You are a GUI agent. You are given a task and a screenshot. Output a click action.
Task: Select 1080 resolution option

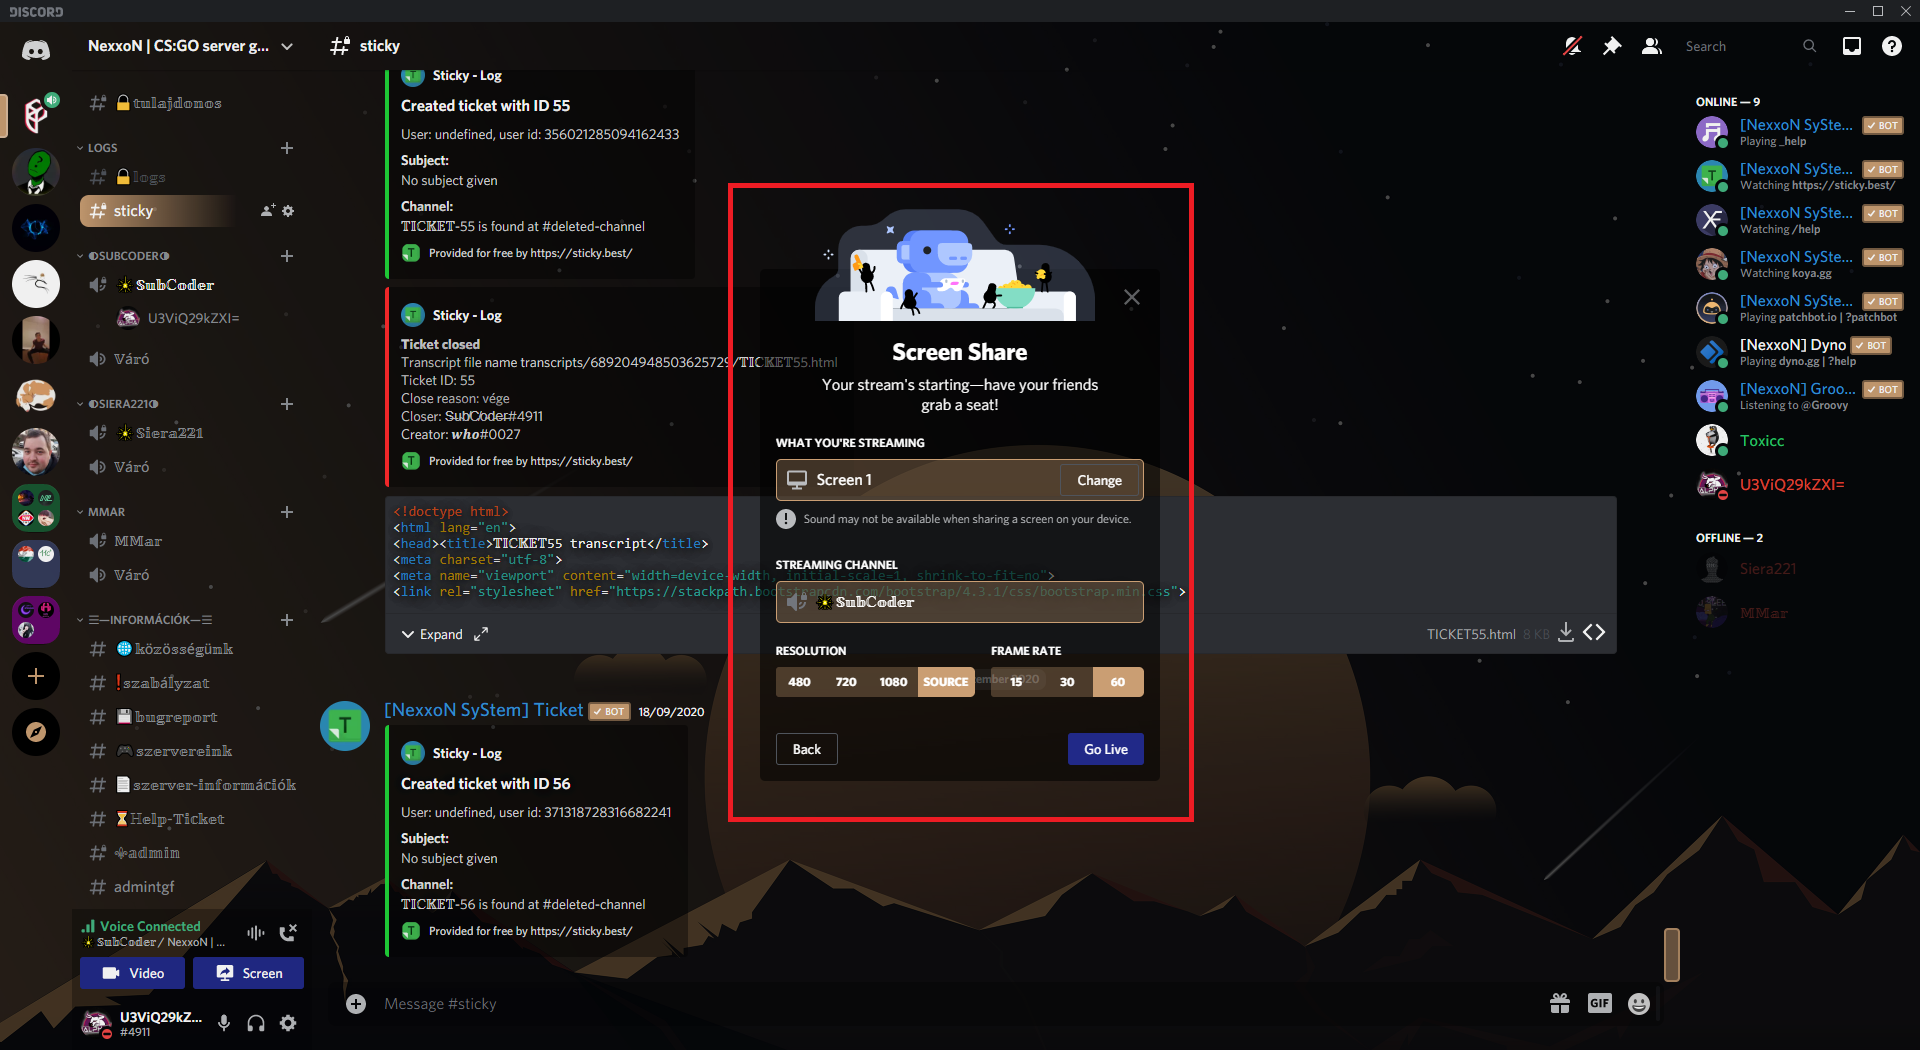(893, 682)
